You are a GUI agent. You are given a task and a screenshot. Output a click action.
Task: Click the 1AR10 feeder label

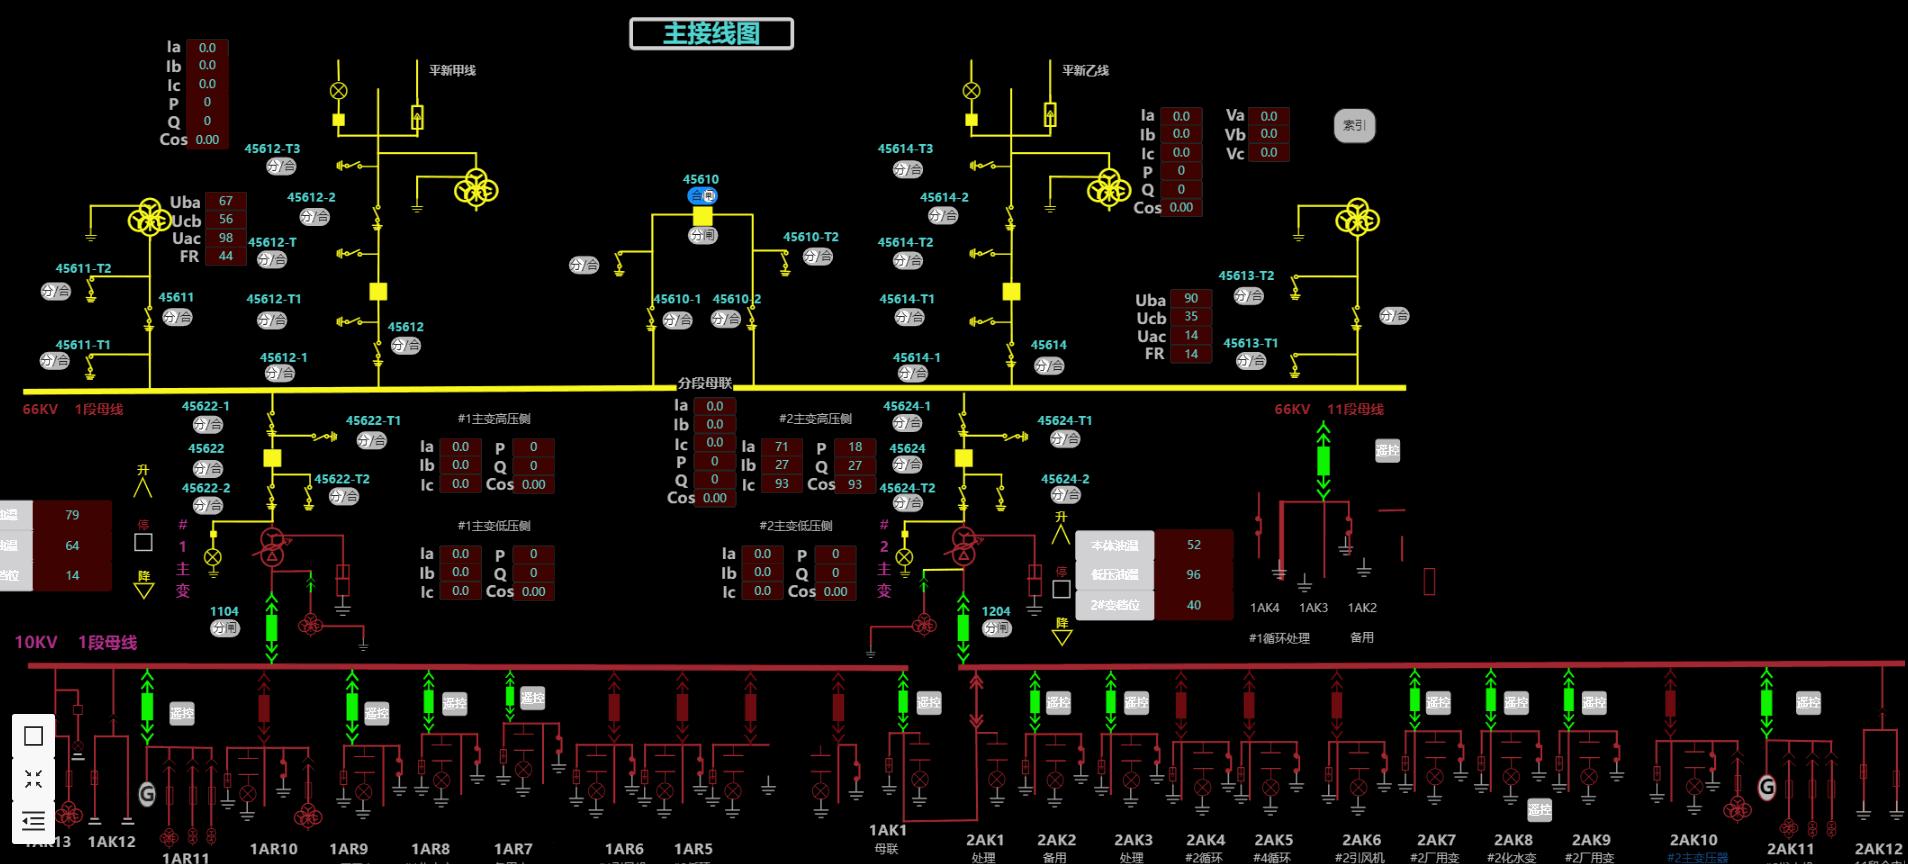(274, 849)
